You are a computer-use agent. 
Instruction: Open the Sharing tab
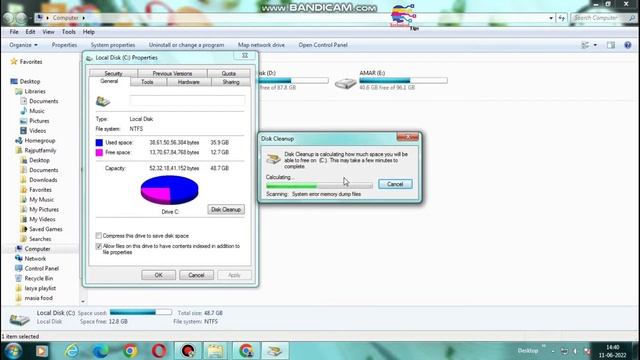tap(231, 82)
